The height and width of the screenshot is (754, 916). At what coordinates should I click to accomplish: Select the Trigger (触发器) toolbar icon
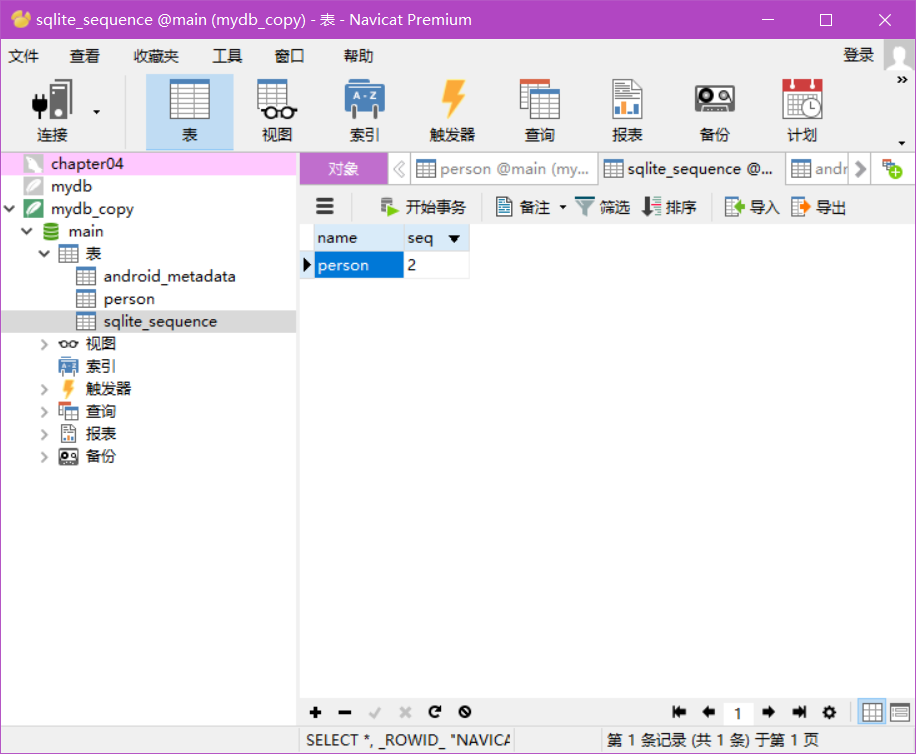point(452,111)
